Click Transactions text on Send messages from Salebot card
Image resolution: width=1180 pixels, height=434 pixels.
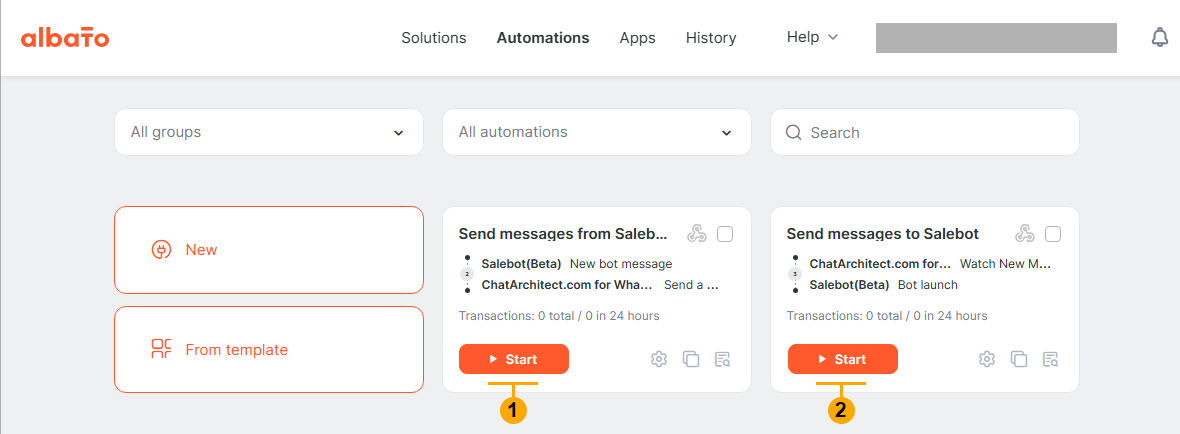558,316
